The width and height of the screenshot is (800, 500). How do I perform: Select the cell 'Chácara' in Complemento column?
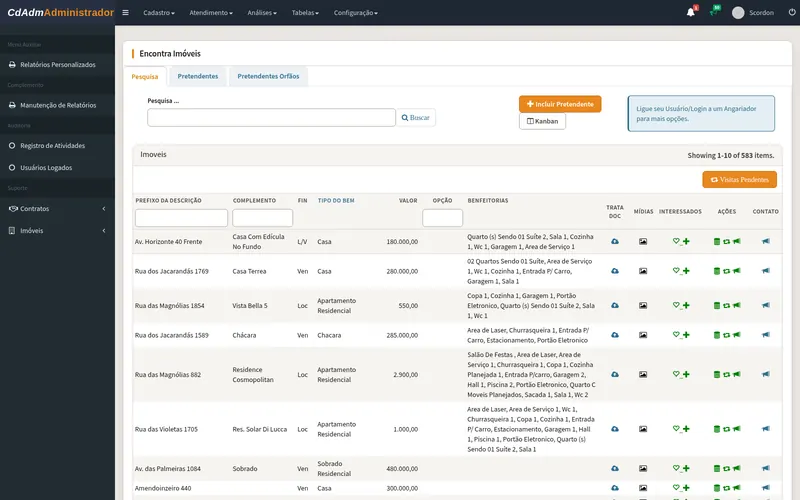point(244,335)
